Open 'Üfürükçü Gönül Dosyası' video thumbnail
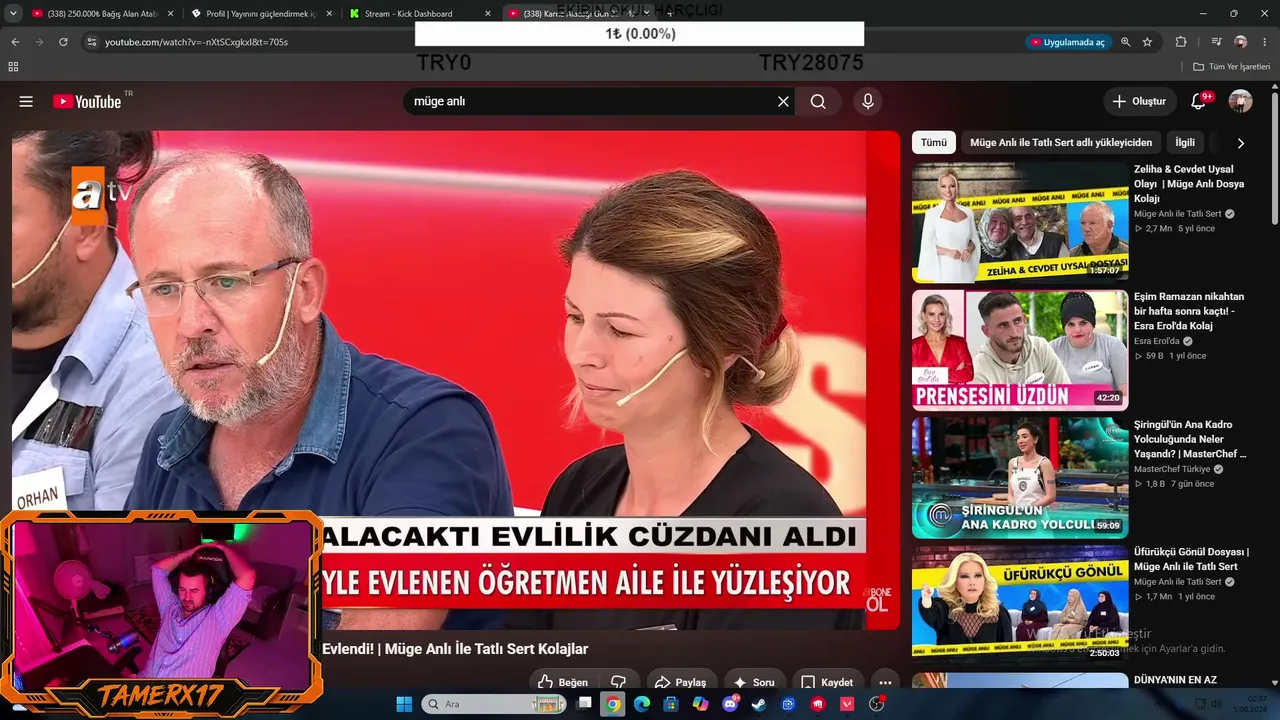This screenshot has width=1280, height=720. (x=1020, y=605)
